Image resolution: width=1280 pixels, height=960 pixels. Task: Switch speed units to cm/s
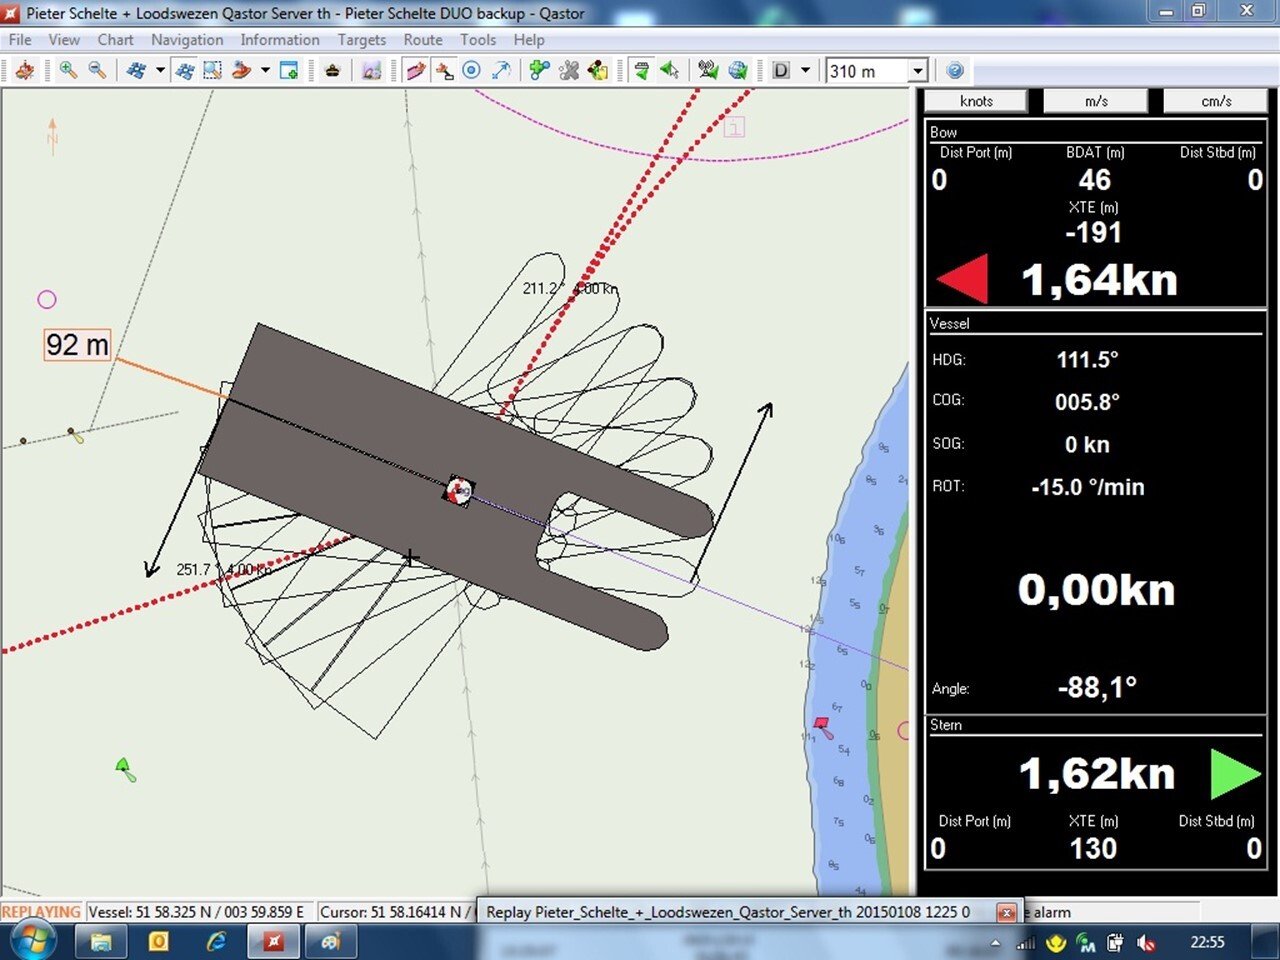point(1216,101)
